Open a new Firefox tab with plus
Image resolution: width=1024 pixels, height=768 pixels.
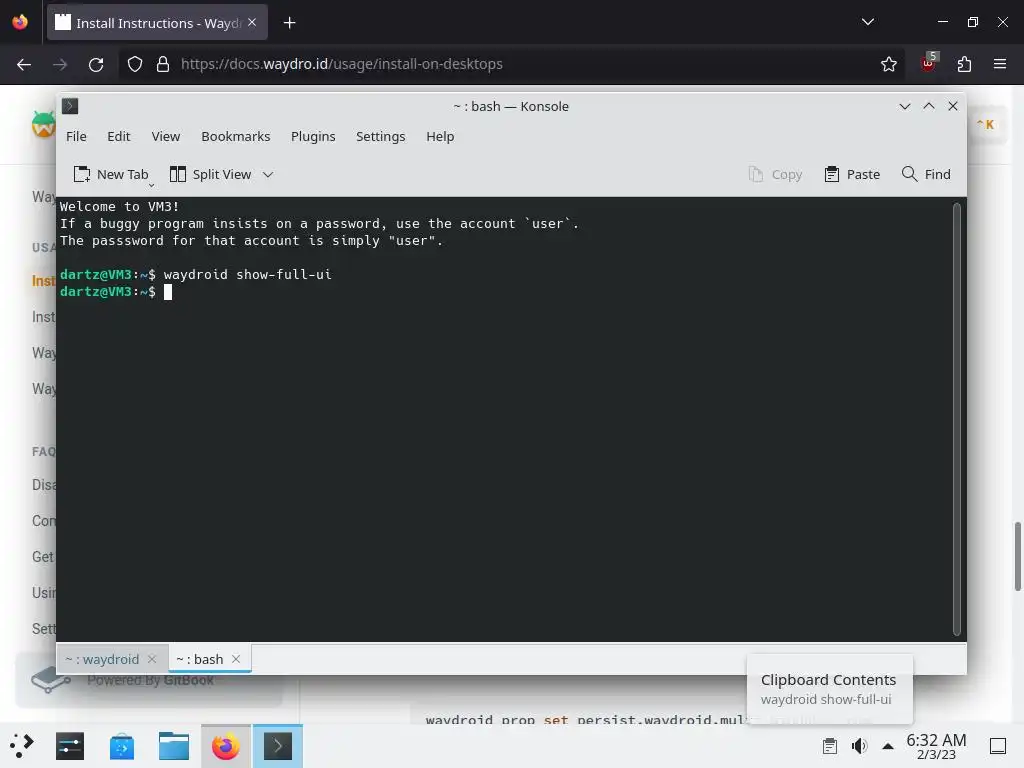pos(289,23)
